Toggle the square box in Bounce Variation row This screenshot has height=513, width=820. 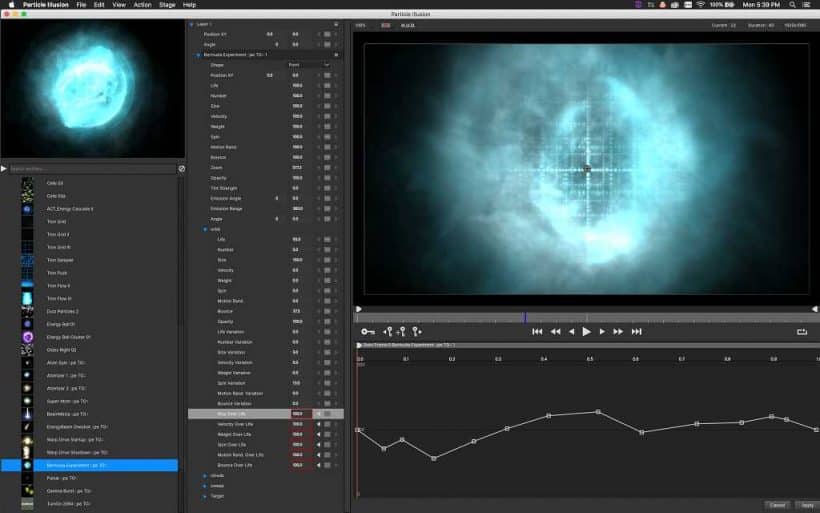point(327,403)
